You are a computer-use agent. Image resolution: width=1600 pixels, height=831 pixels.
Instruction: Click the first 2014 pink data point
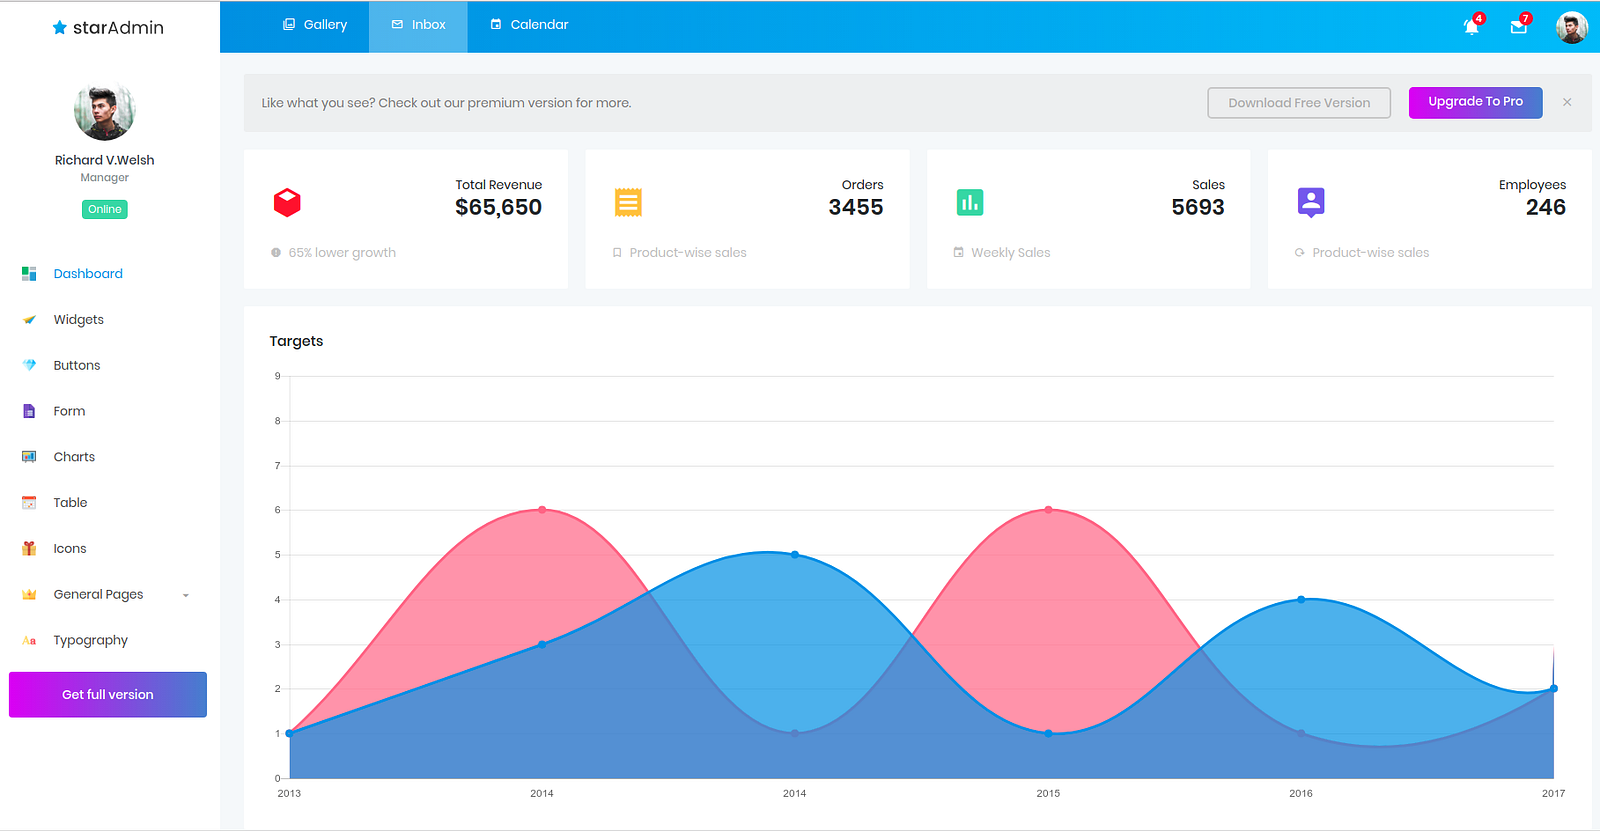[x=542, y=510]
